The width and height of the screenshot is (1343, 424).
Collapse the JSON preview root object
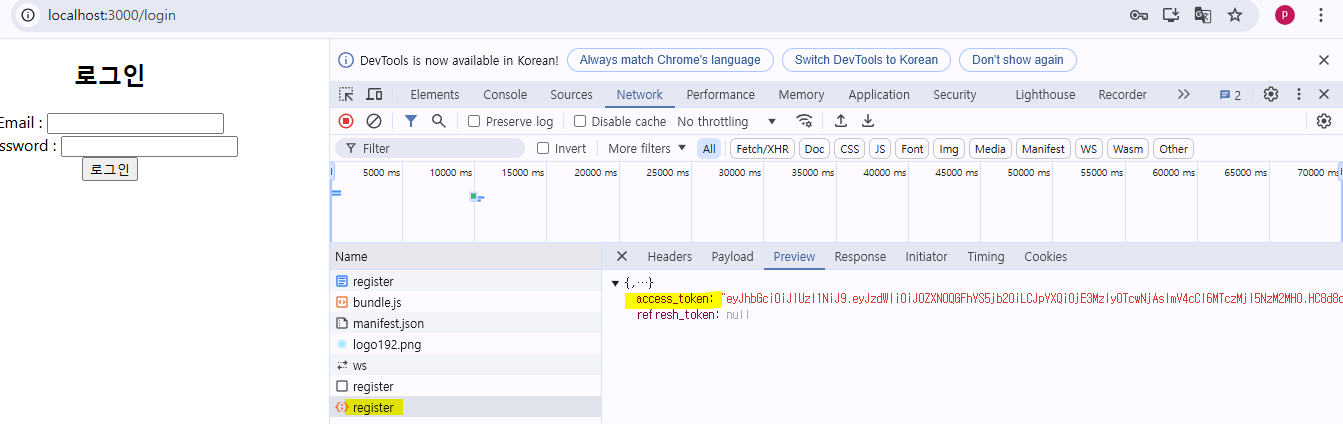click(616, 283)
